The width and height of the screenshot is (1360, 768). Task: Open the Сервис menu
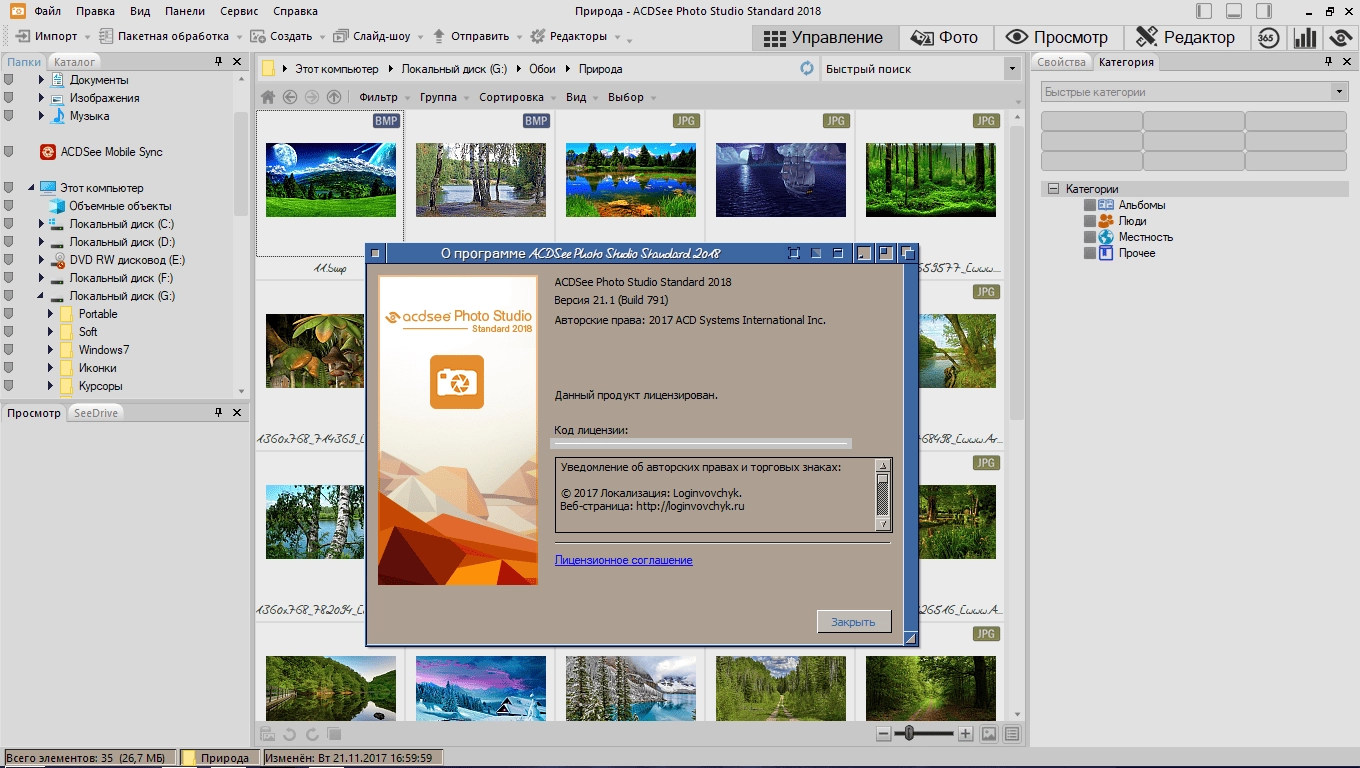(x=240, y=11)
